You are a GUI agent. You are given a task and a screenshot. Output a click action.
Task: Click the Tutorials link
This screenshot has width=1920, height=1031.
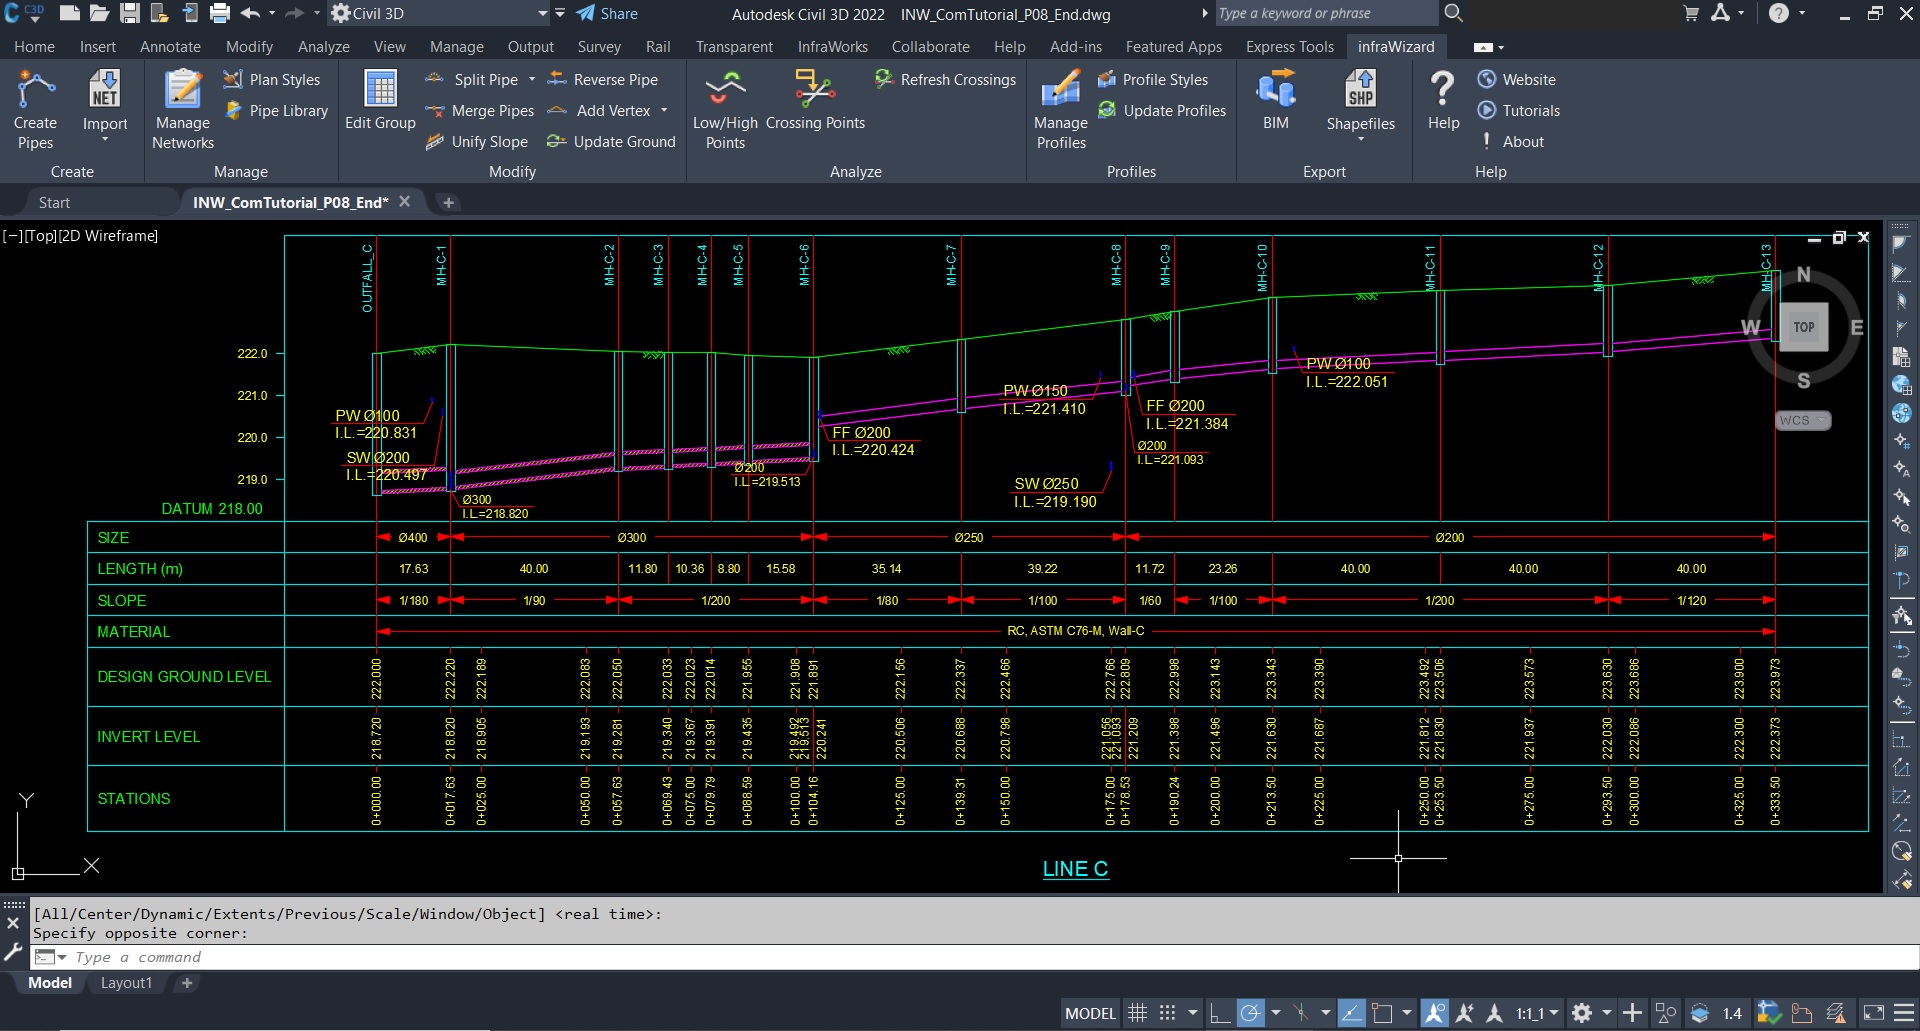click(x=1530, y=111)
